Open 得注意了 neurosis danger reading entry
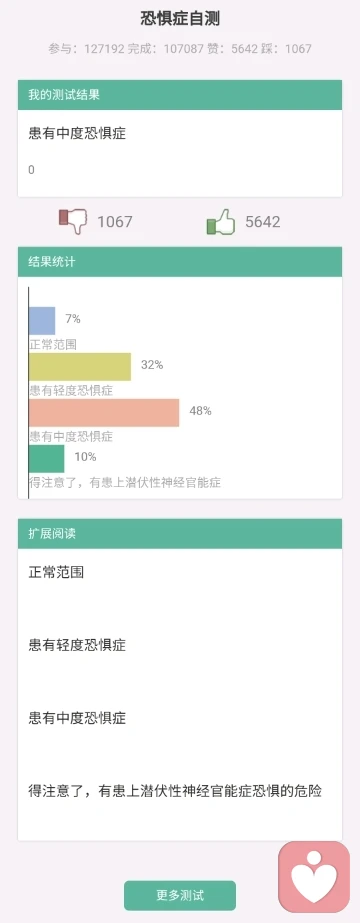 (175, 791)
